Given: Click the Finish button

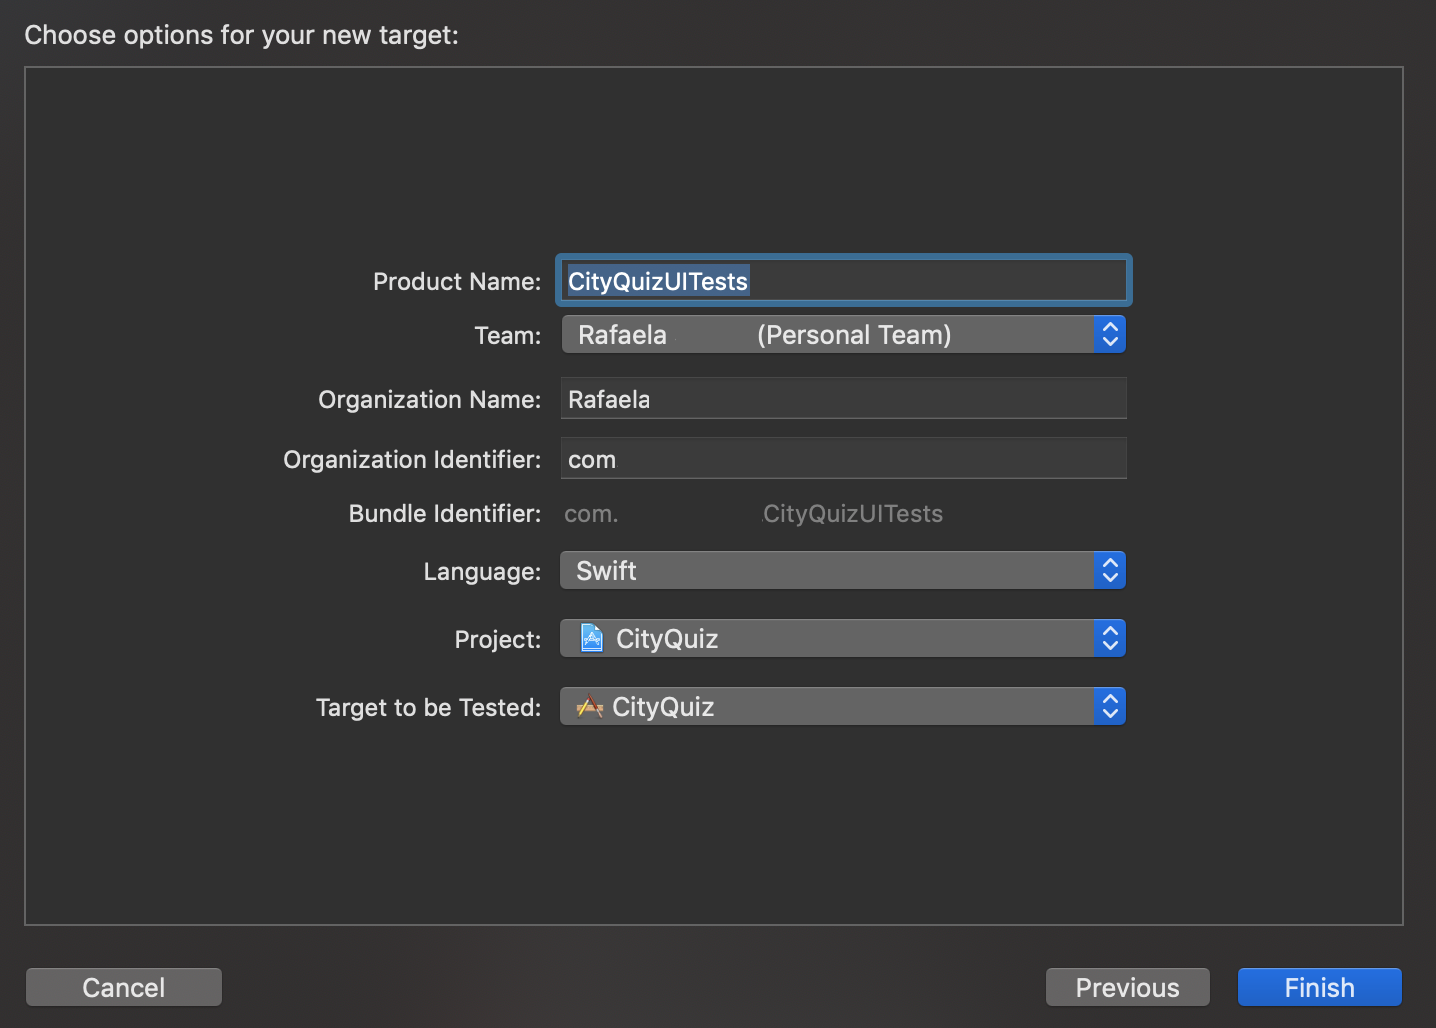Looking at the screenshot, I should pyautogui.click(x=1318, y=987).
